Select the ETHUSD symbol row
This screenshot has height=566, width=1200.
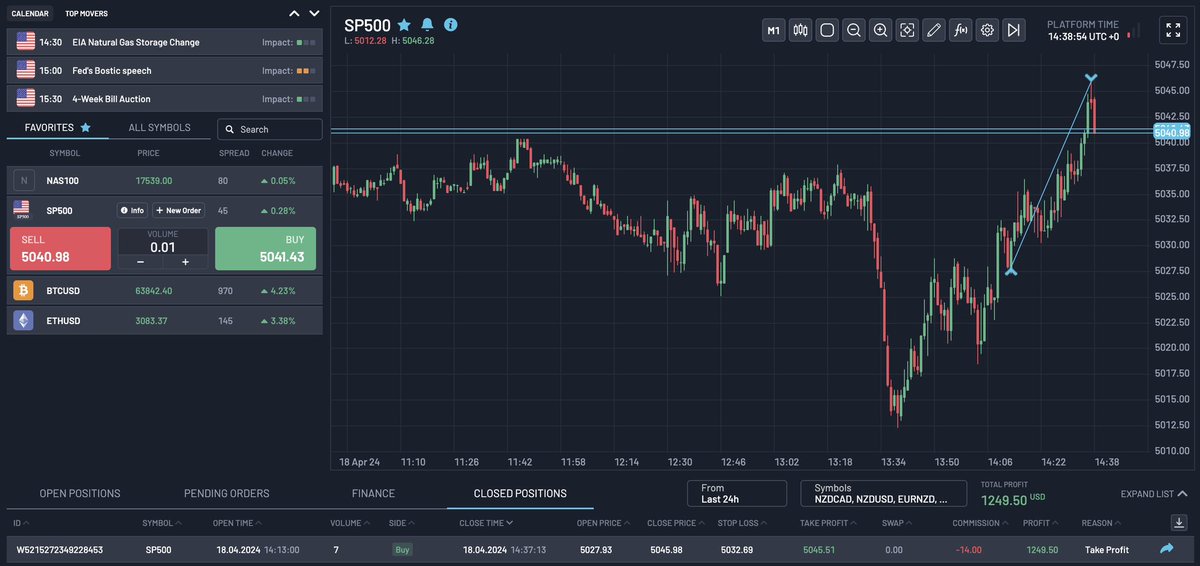tap(165, 320)
